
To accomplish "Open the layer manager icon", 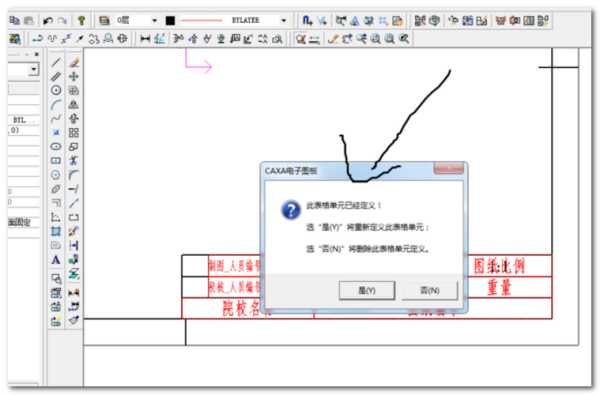I will (104, 20).
